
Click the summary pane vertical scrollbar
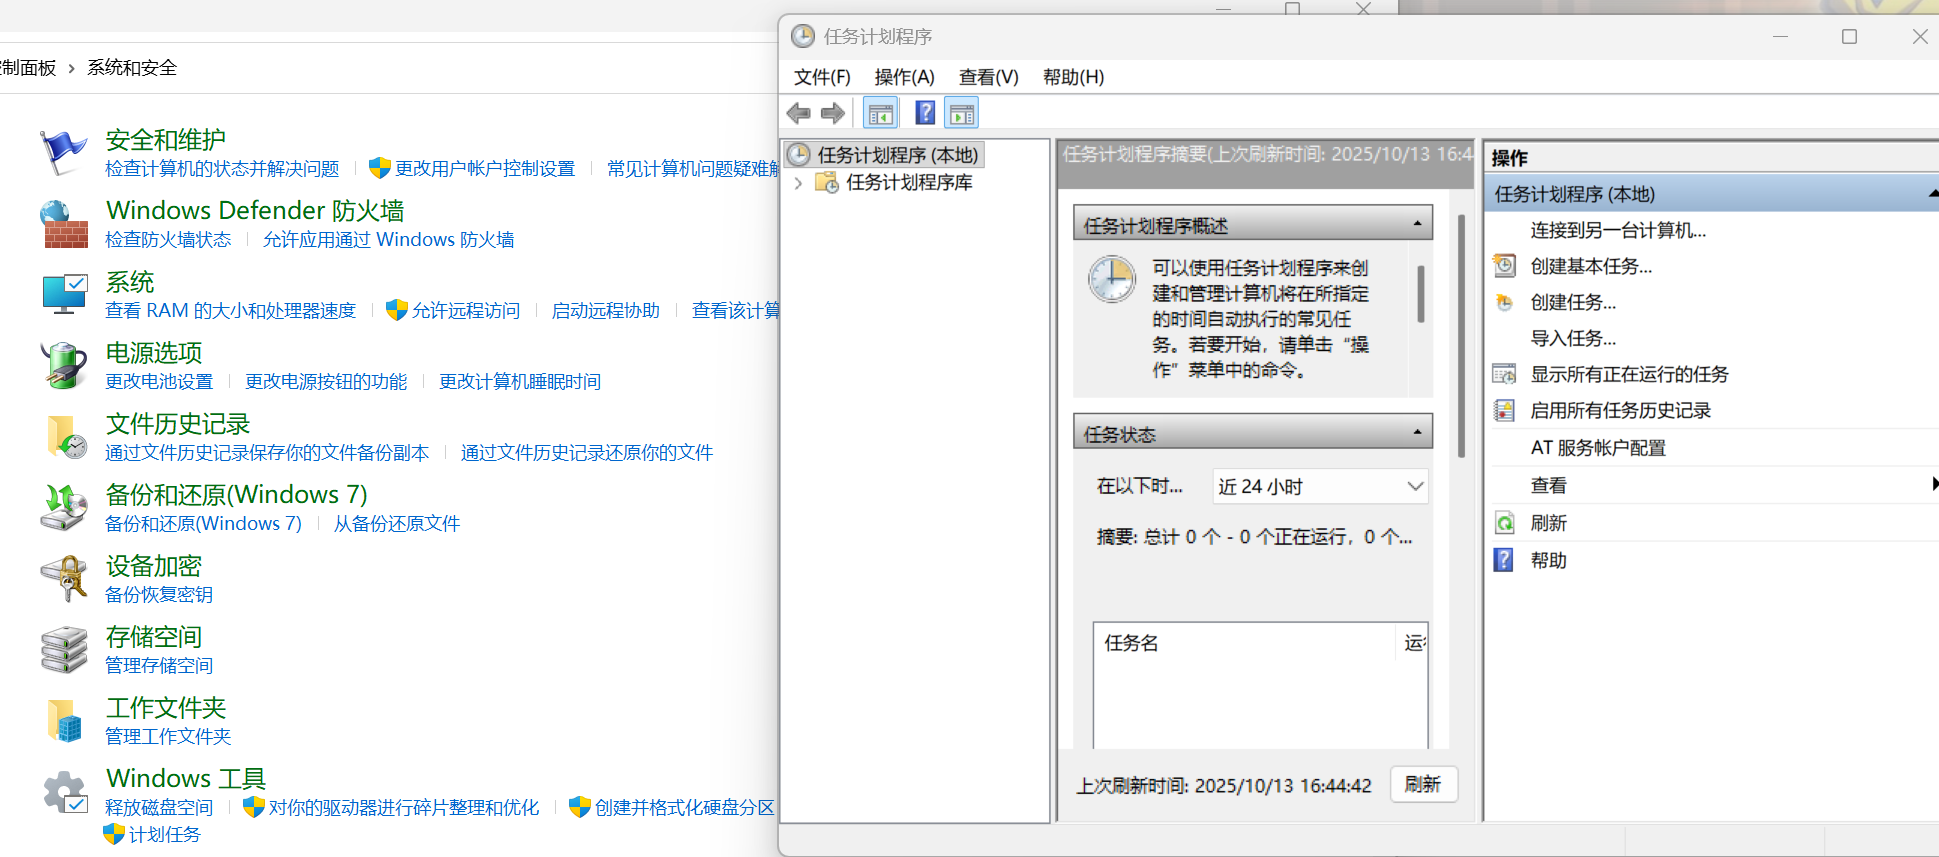point(1461,335)
